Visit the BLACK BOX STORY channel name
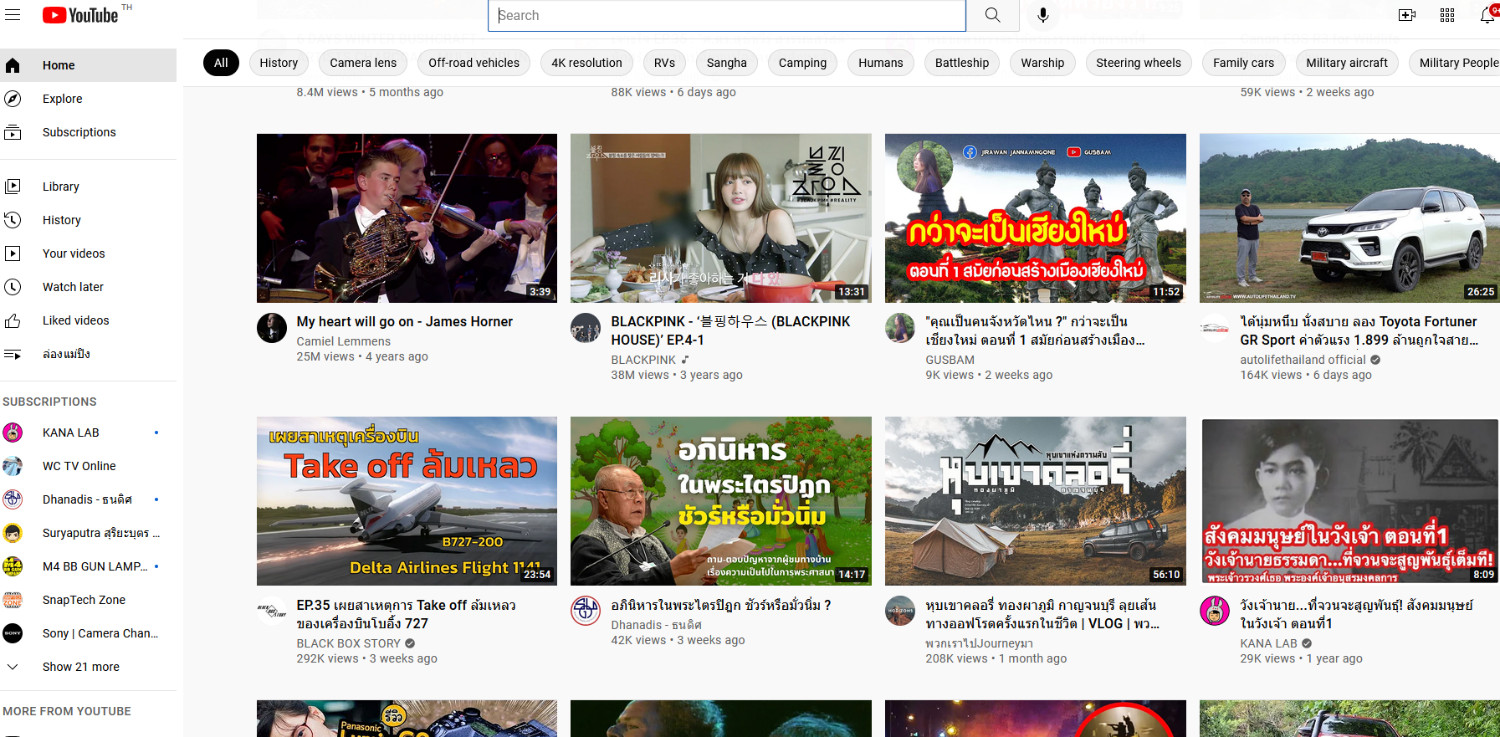Viewport: 1500px width, 737px height. pos(349,644)
